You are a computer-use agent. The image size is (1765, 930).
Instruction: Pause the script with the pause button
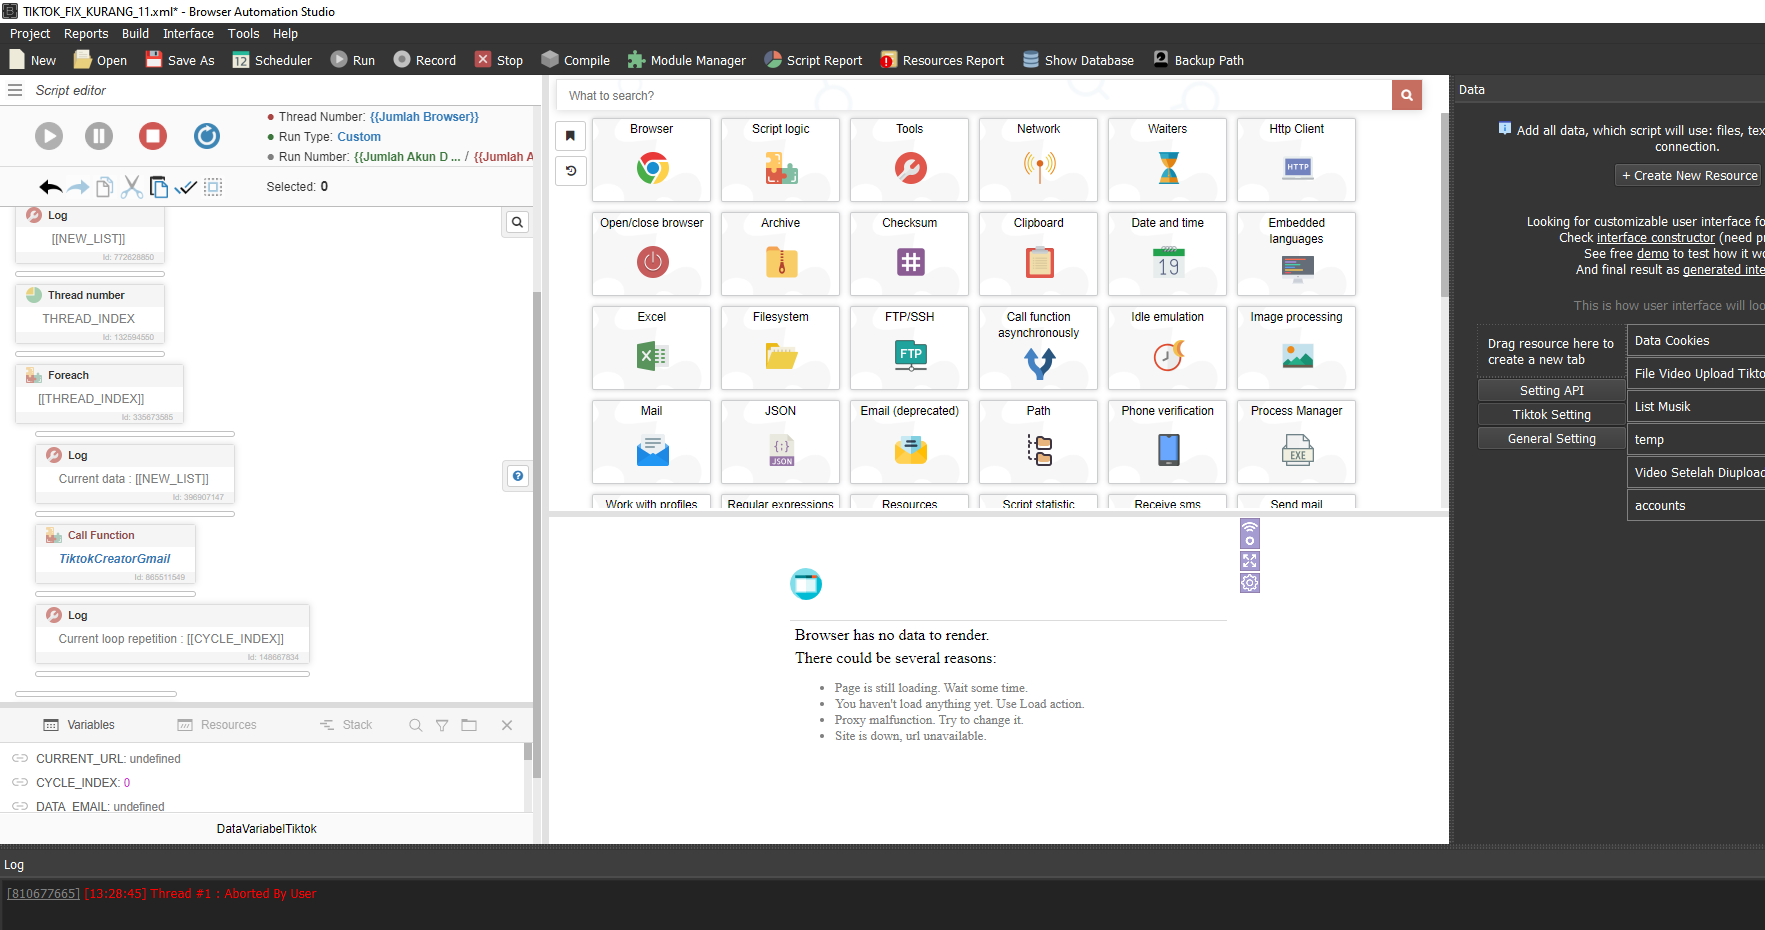coord(99,136)
